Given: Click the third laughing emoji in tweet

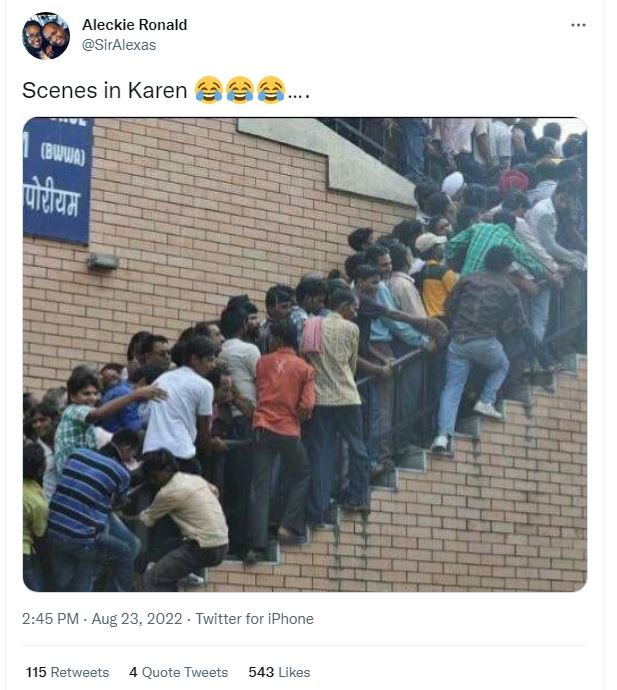Looking at the screenshot, I should click(271, 90).
